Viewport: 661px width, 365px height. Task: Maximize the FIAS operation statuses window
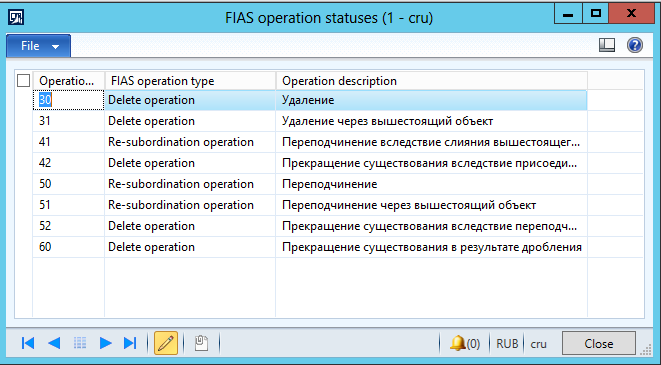pyautogui.click(x=596, y=13)
